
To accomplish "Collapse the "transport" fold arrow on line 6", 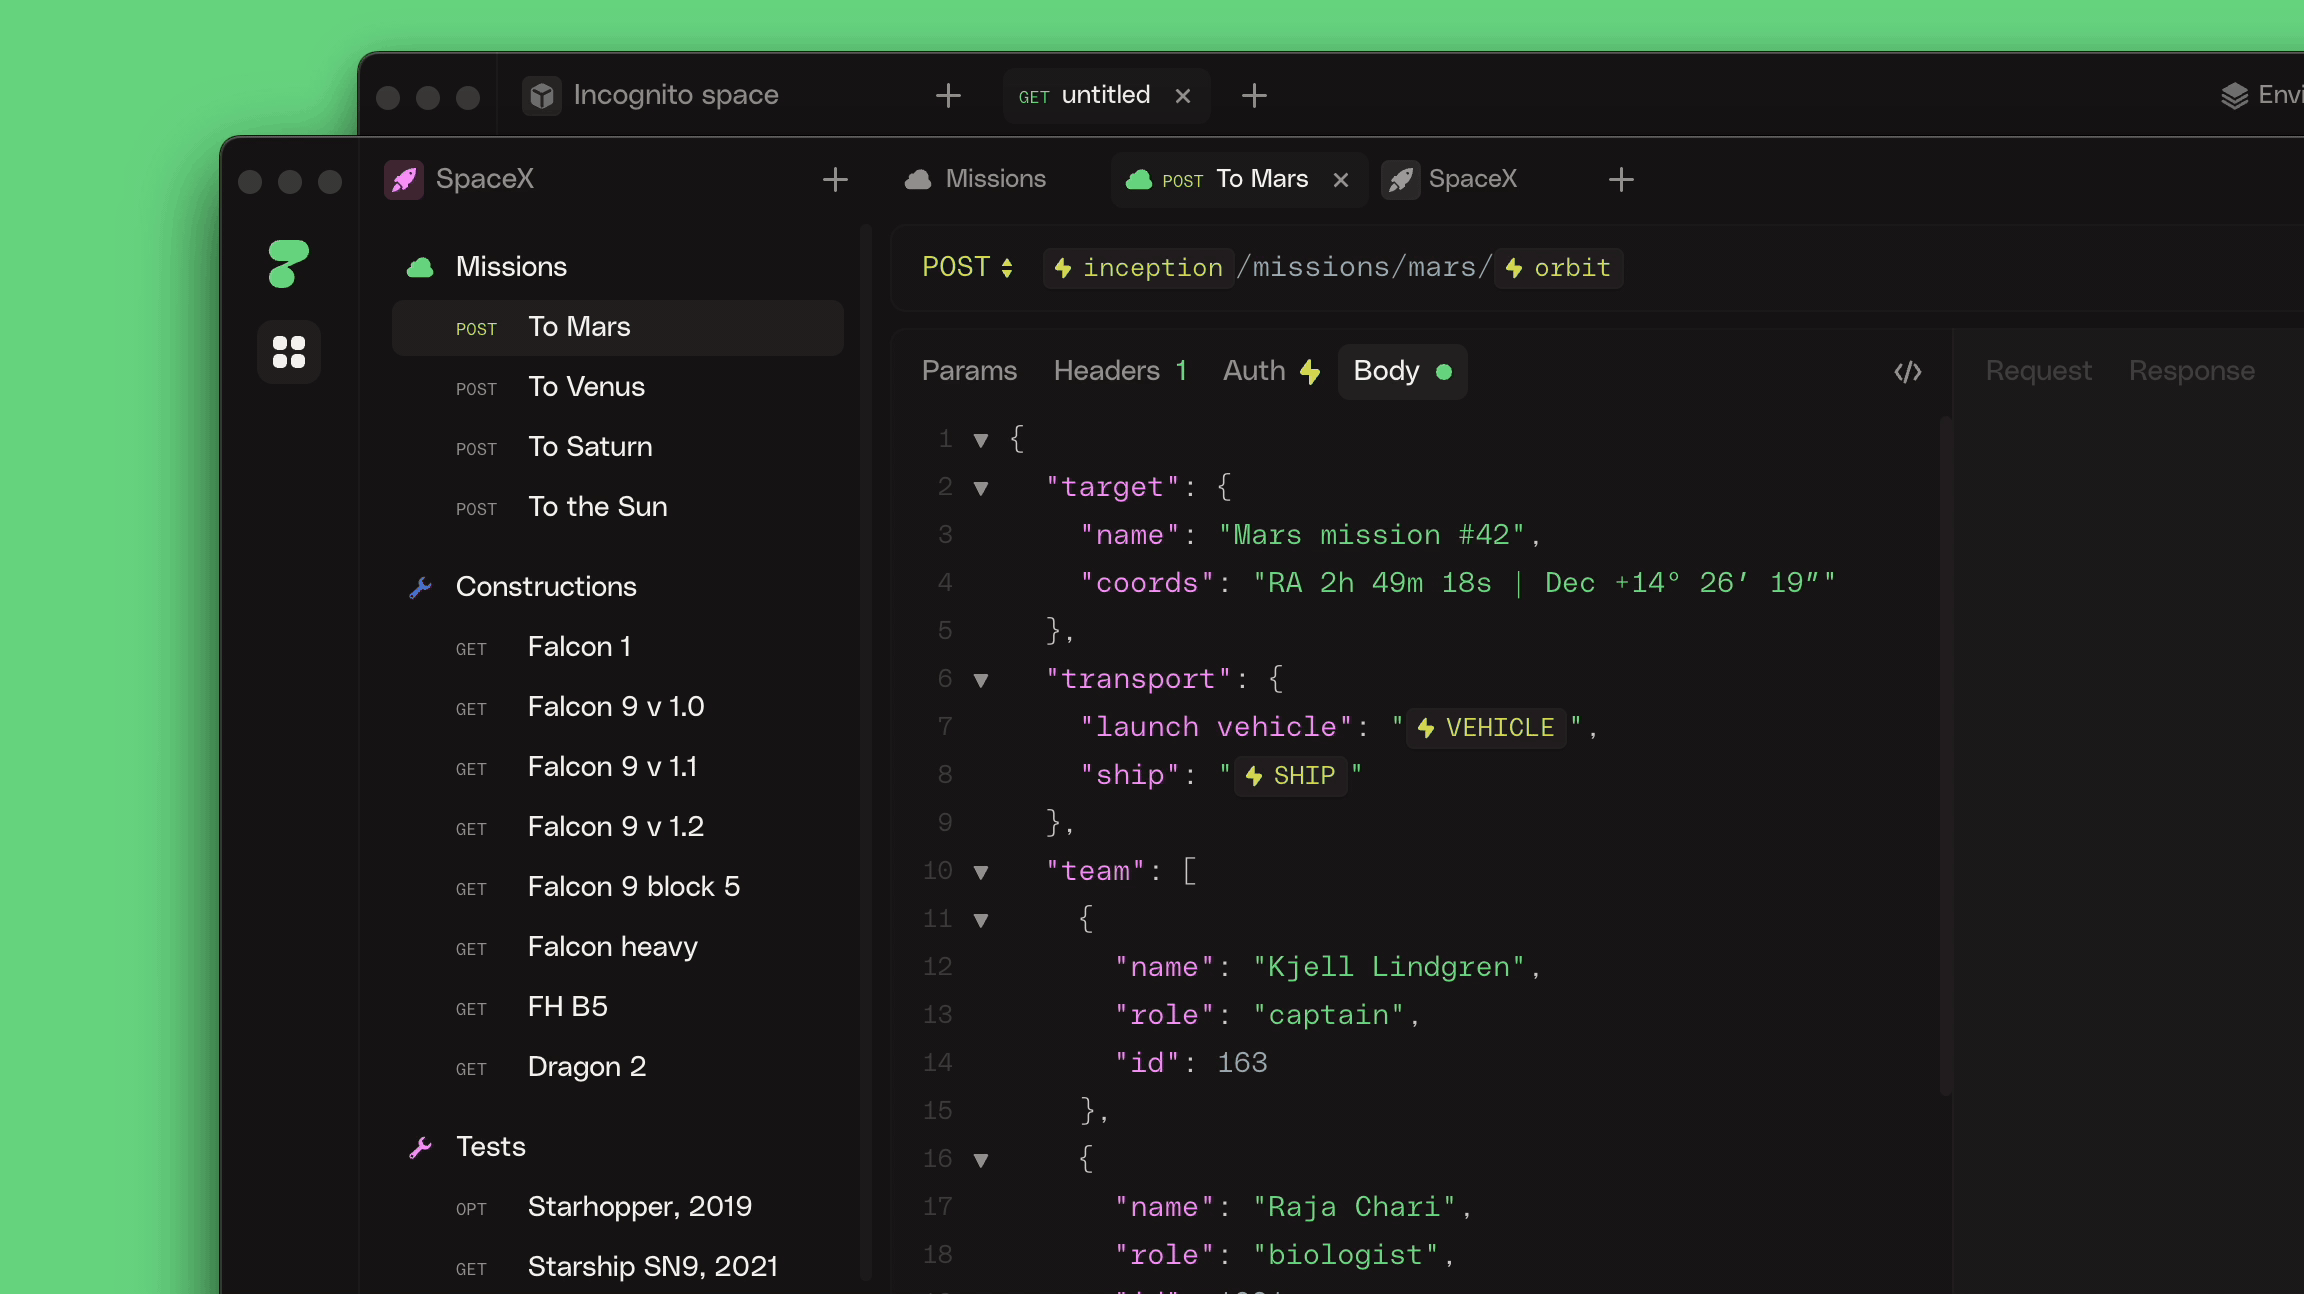I will click(981, 680).
